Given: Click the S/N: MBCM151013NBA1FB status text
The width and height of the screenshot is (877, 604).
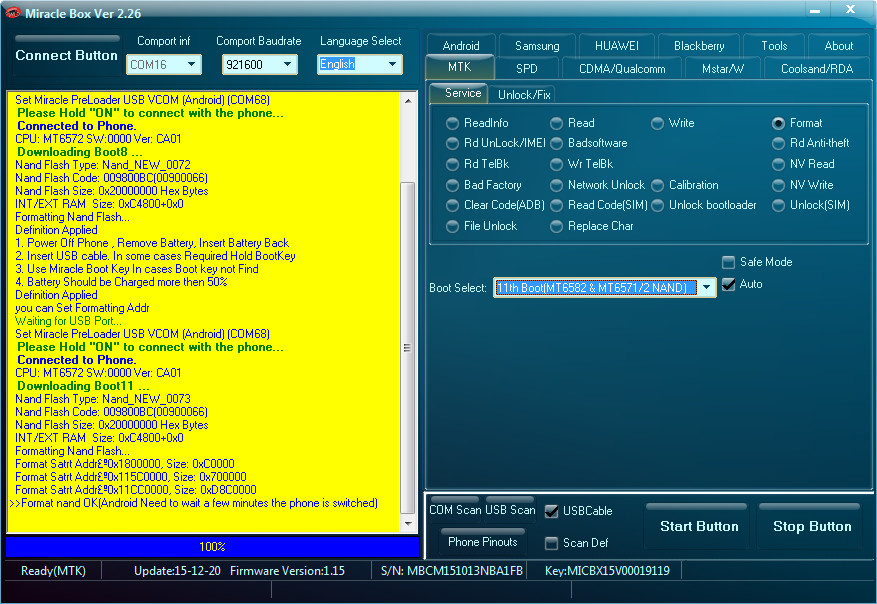Looking at the screenshot, I should (451, 570).
